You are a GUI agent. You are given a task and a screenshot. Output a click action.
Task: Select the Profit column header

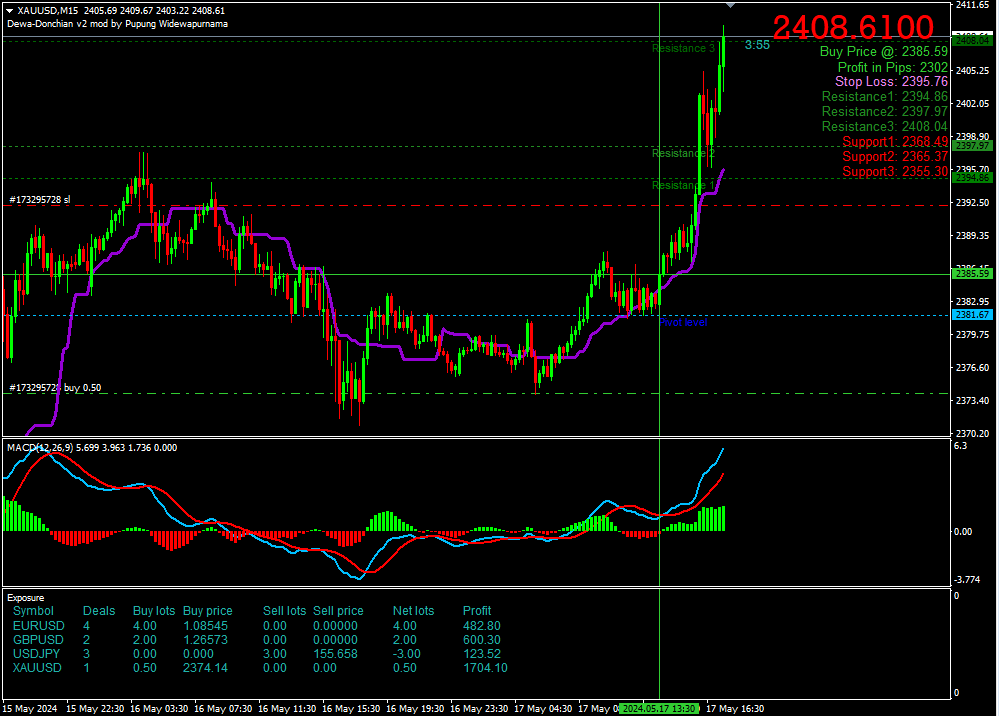pyautogui.click(x=477, y=611)
